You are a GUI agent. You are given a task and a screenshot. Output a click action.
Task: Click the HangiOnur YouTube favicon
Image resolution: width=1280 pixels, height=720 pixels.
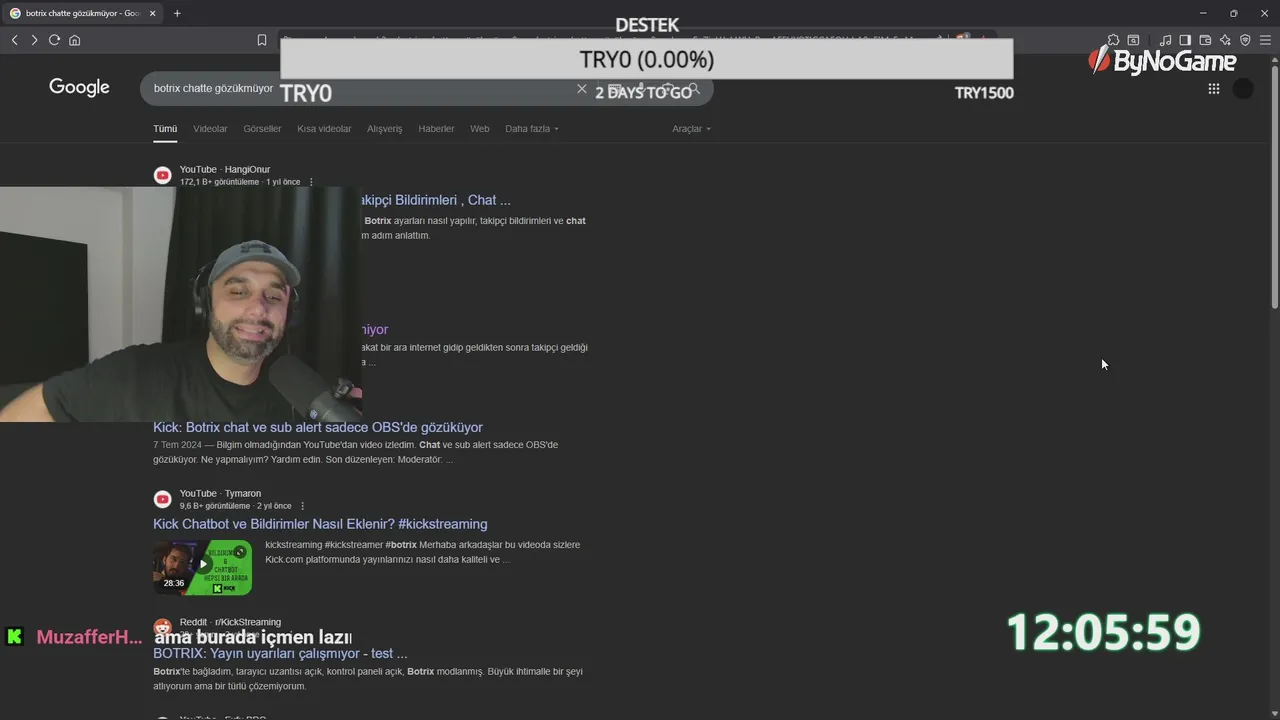point(162,175)
